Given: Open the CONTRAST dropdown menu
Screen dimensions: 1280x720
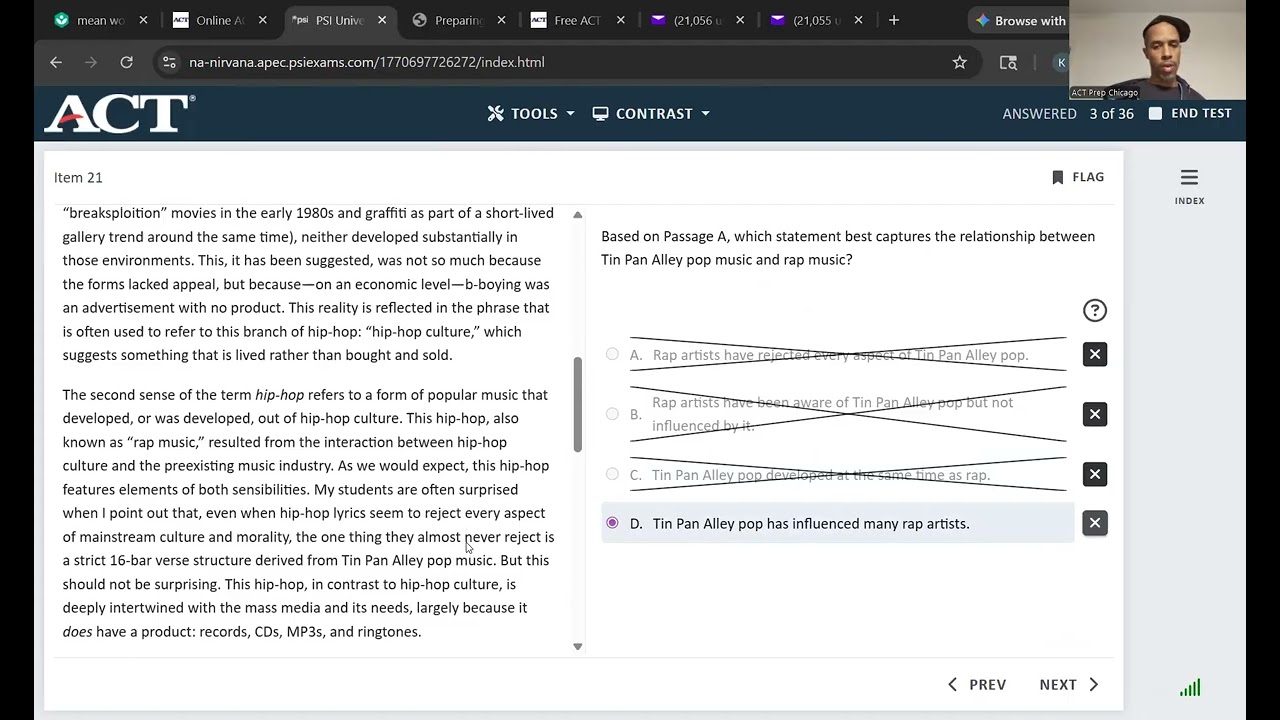Looking at the screenshot, I should pos(651,113).
